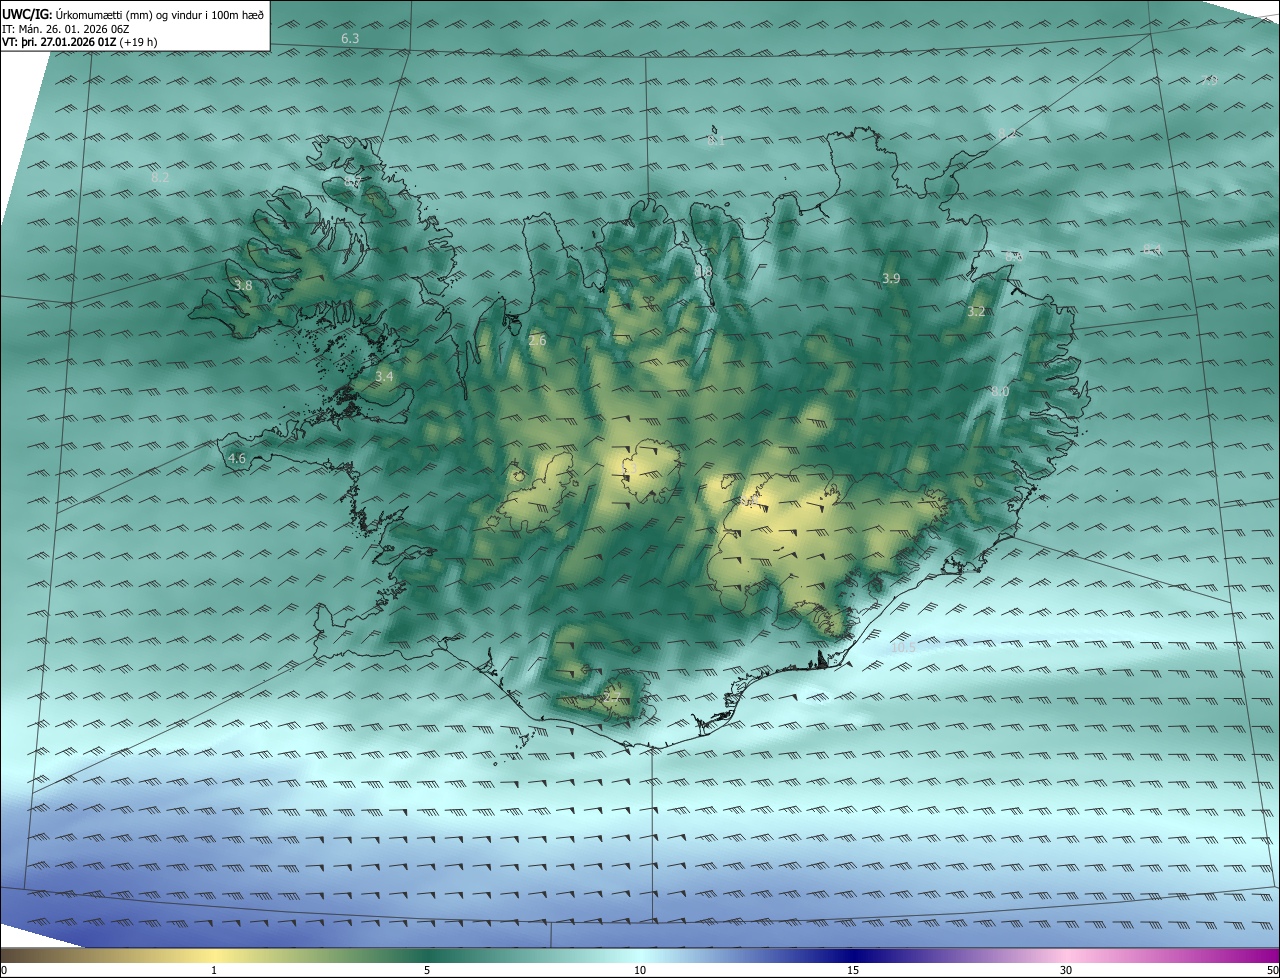The image size is (1280, 978).
Task: Click the colorbar tick label 15
Action: coord(853,970)
